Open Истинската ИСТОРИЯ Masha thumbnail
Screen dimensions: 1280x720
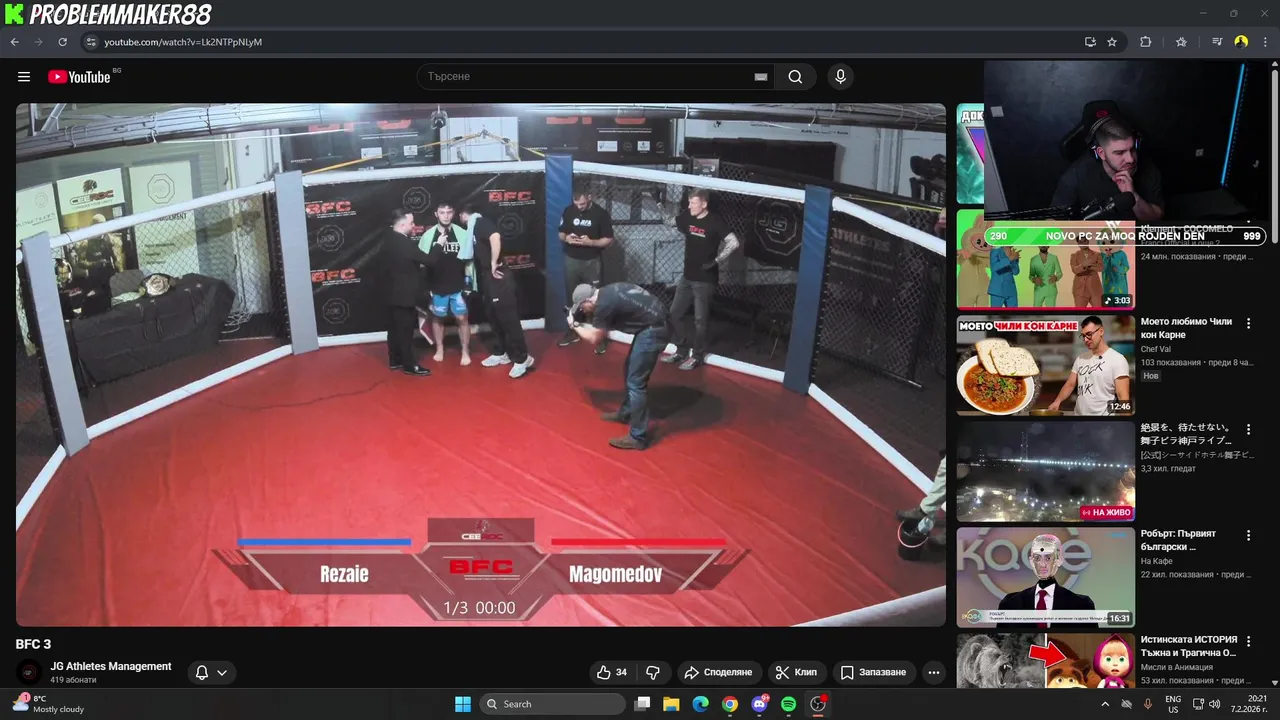(1046, 661)
